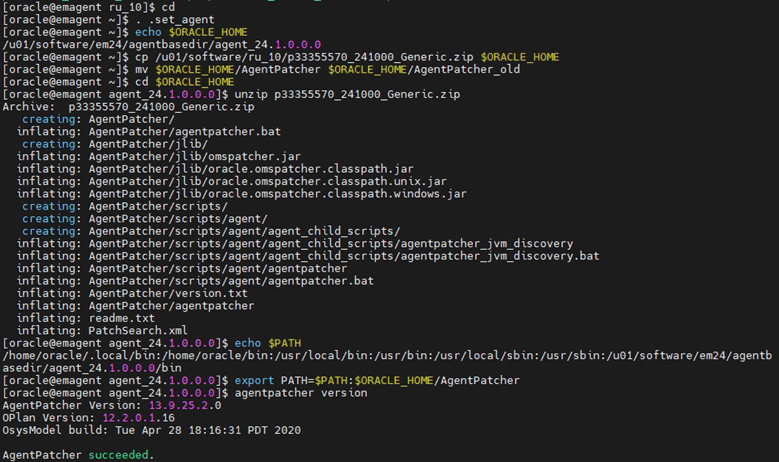Select the Archive: p33355570_241000_Generic.zip line
This screenshot has width=779, height=462.
[x=128, y=107]
